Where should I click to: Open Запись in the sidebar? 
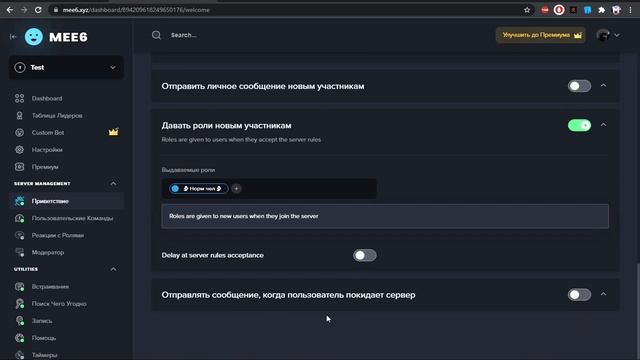42,321
